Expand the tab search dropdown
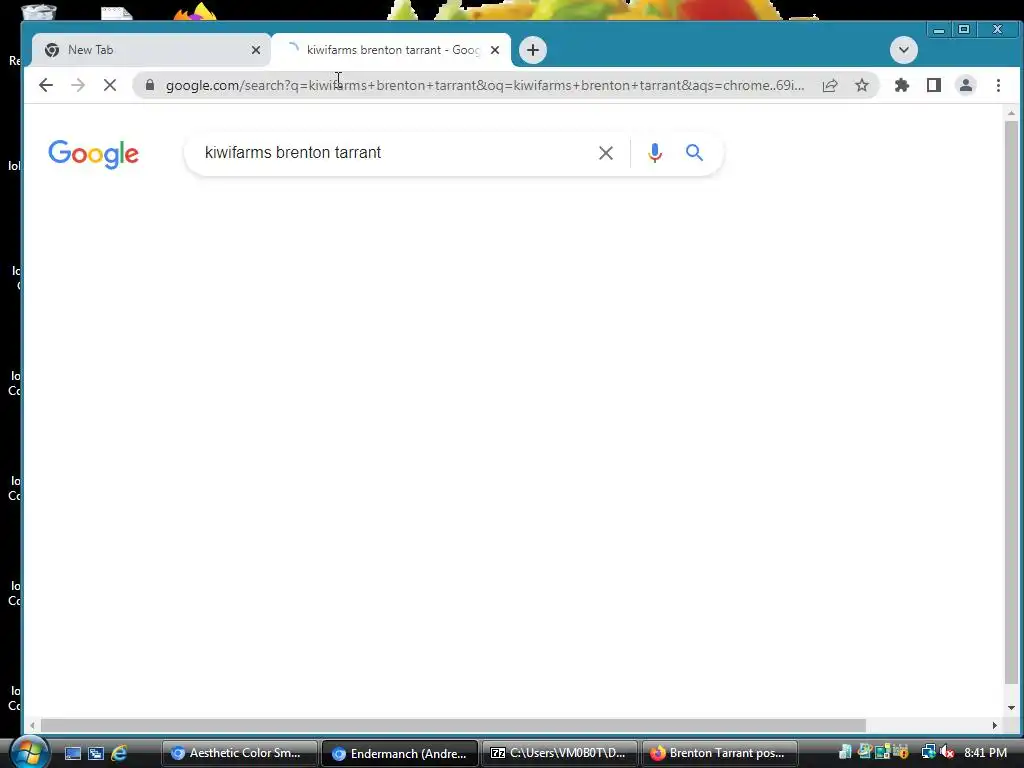 click(x=904, y=50)
